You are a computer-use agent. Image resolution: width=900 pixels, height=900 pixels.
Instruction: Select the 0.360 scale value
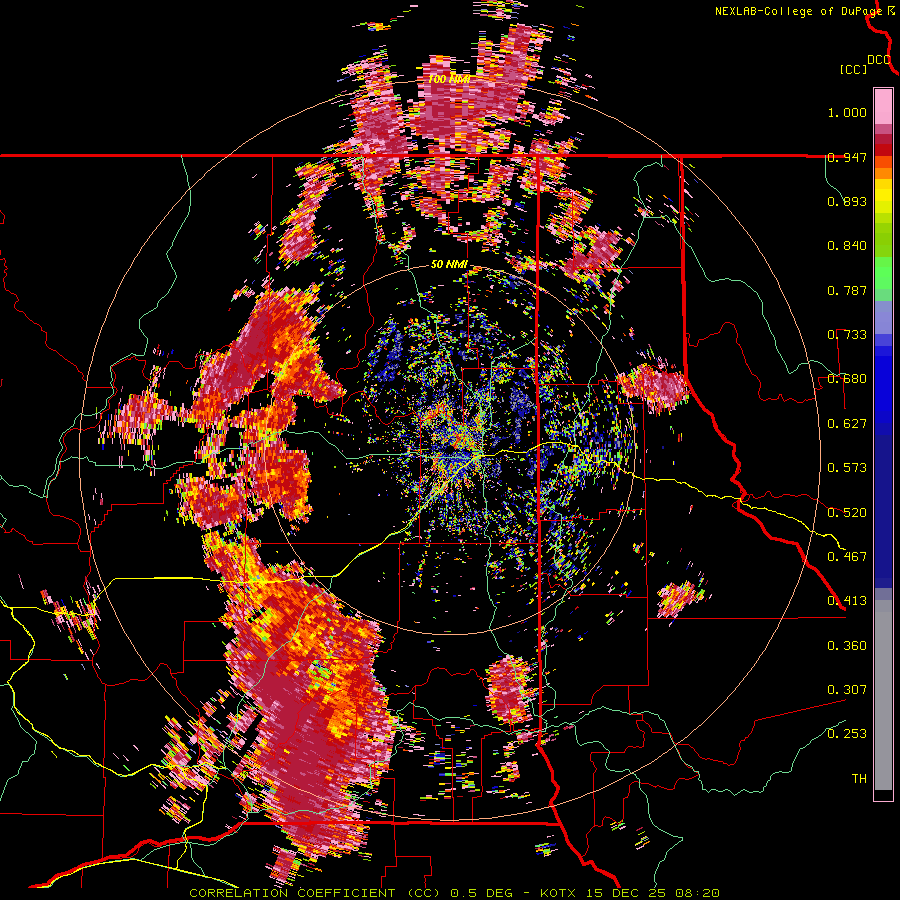[847, 646]
